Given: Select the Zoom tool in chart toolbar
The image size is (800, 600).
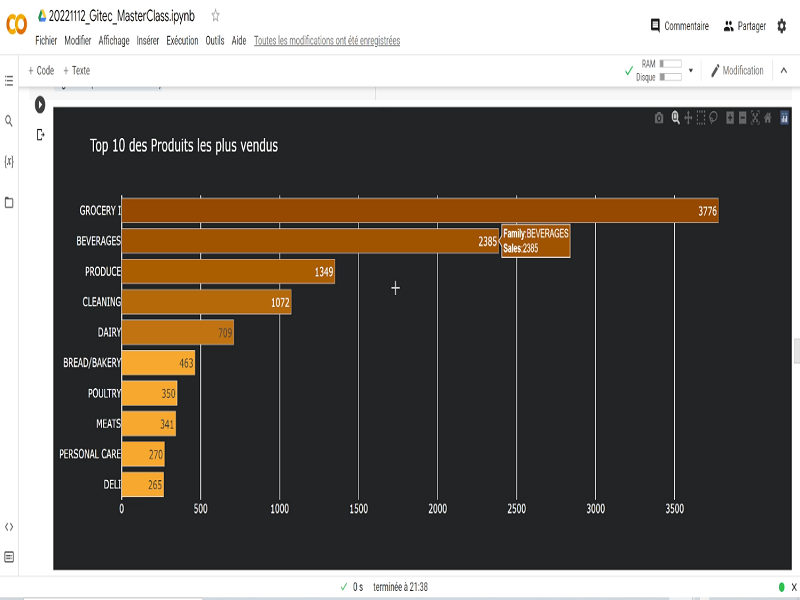Looking at the screenshot, I should point(675,118).
